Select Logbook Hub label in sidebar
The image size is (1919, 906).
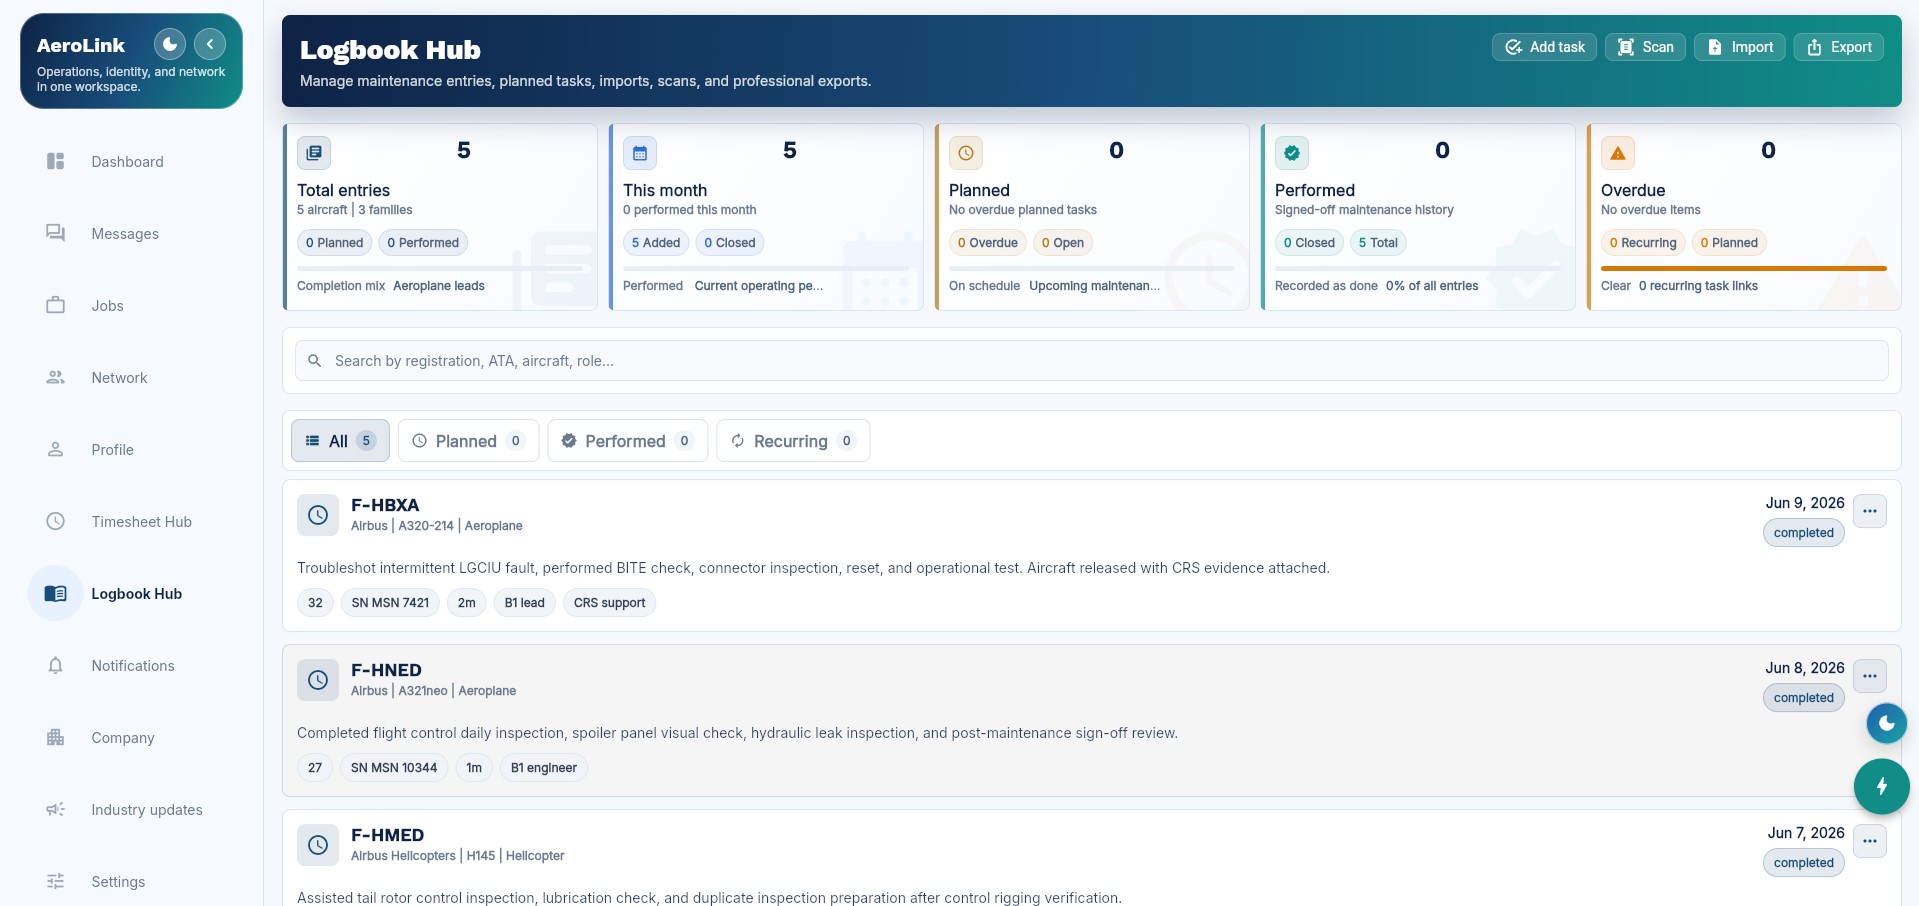tap(137, 594)
